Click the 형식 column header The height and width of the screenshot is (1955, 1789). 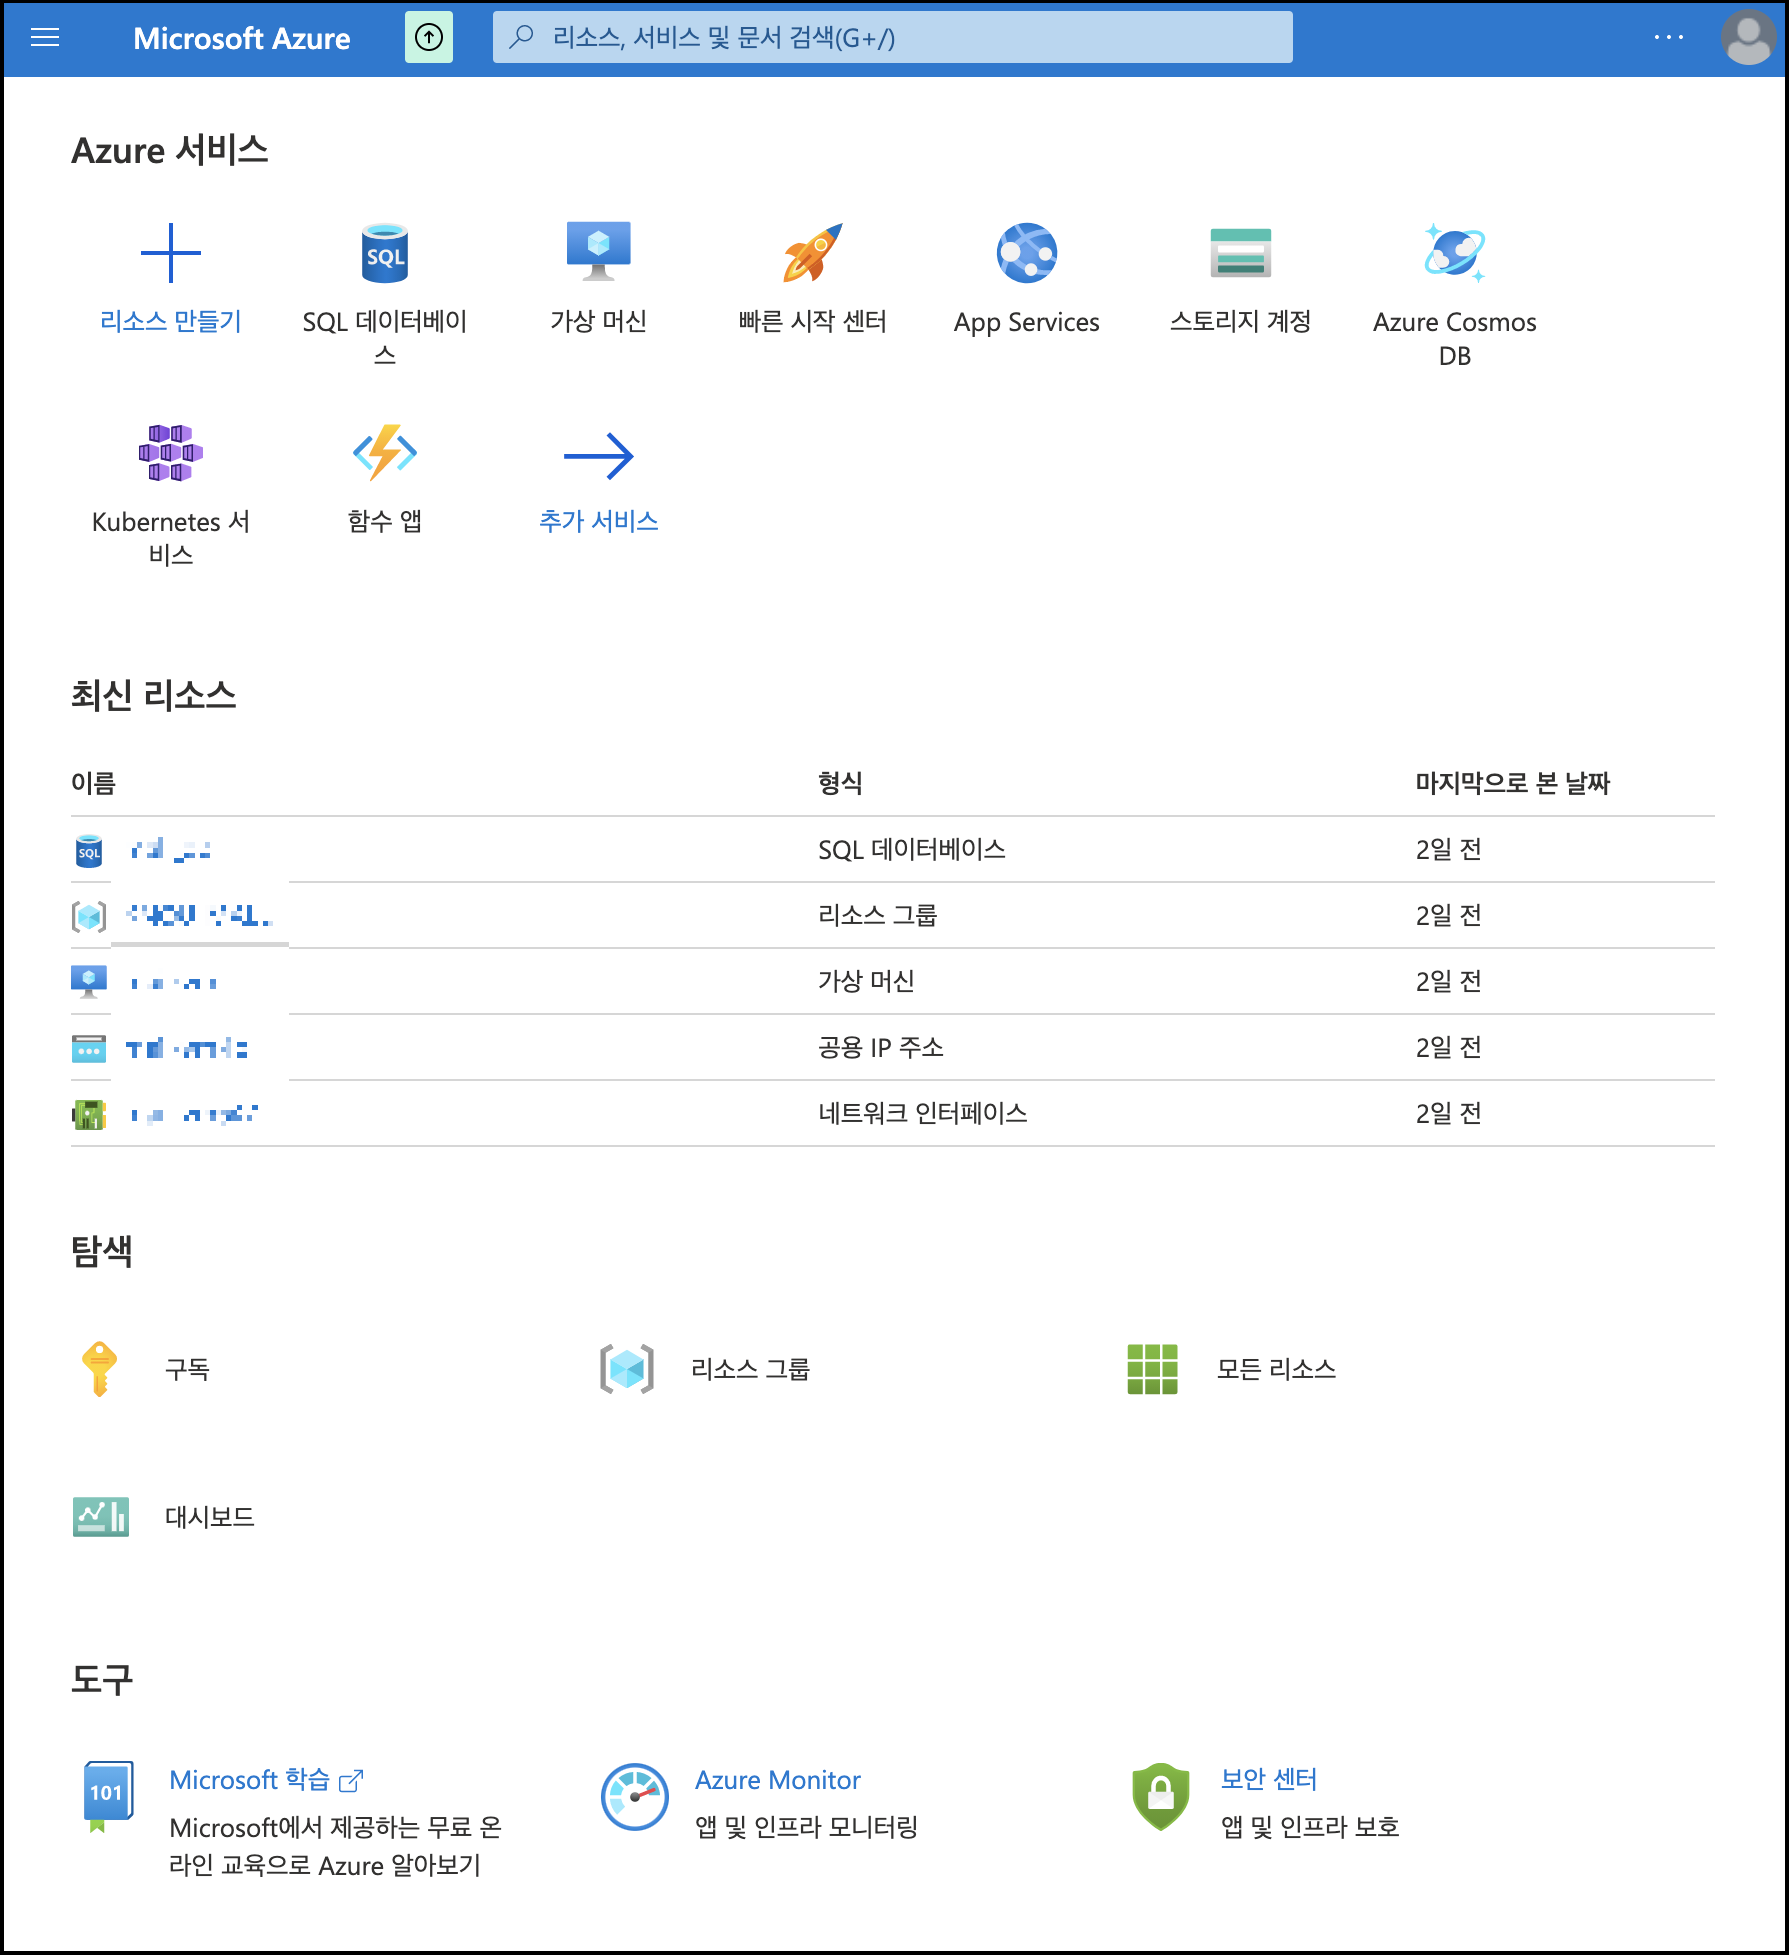(x=840, y=783)
